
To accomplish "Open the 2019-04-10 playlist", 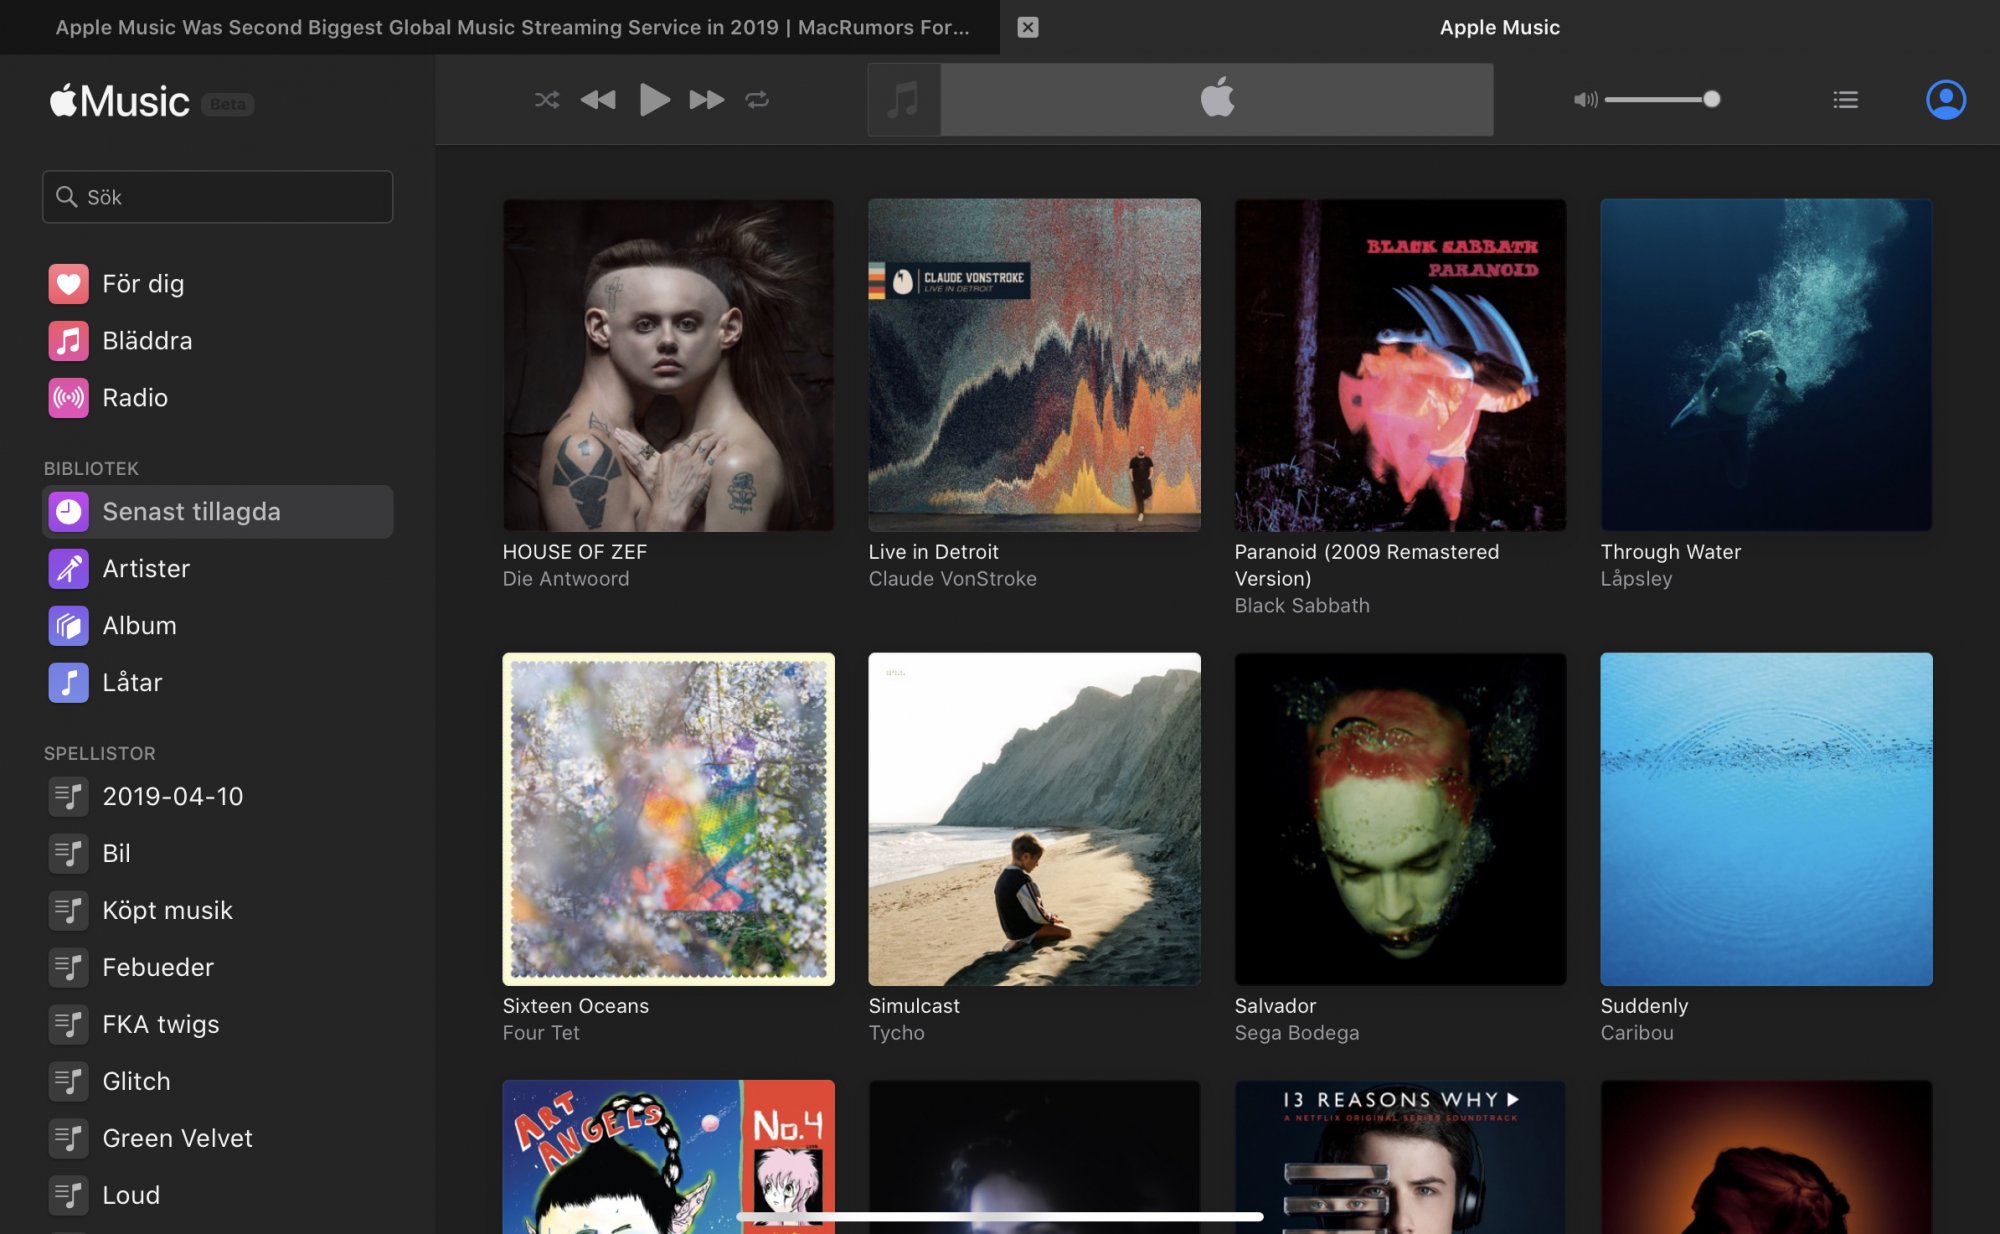I will point(218,797).
